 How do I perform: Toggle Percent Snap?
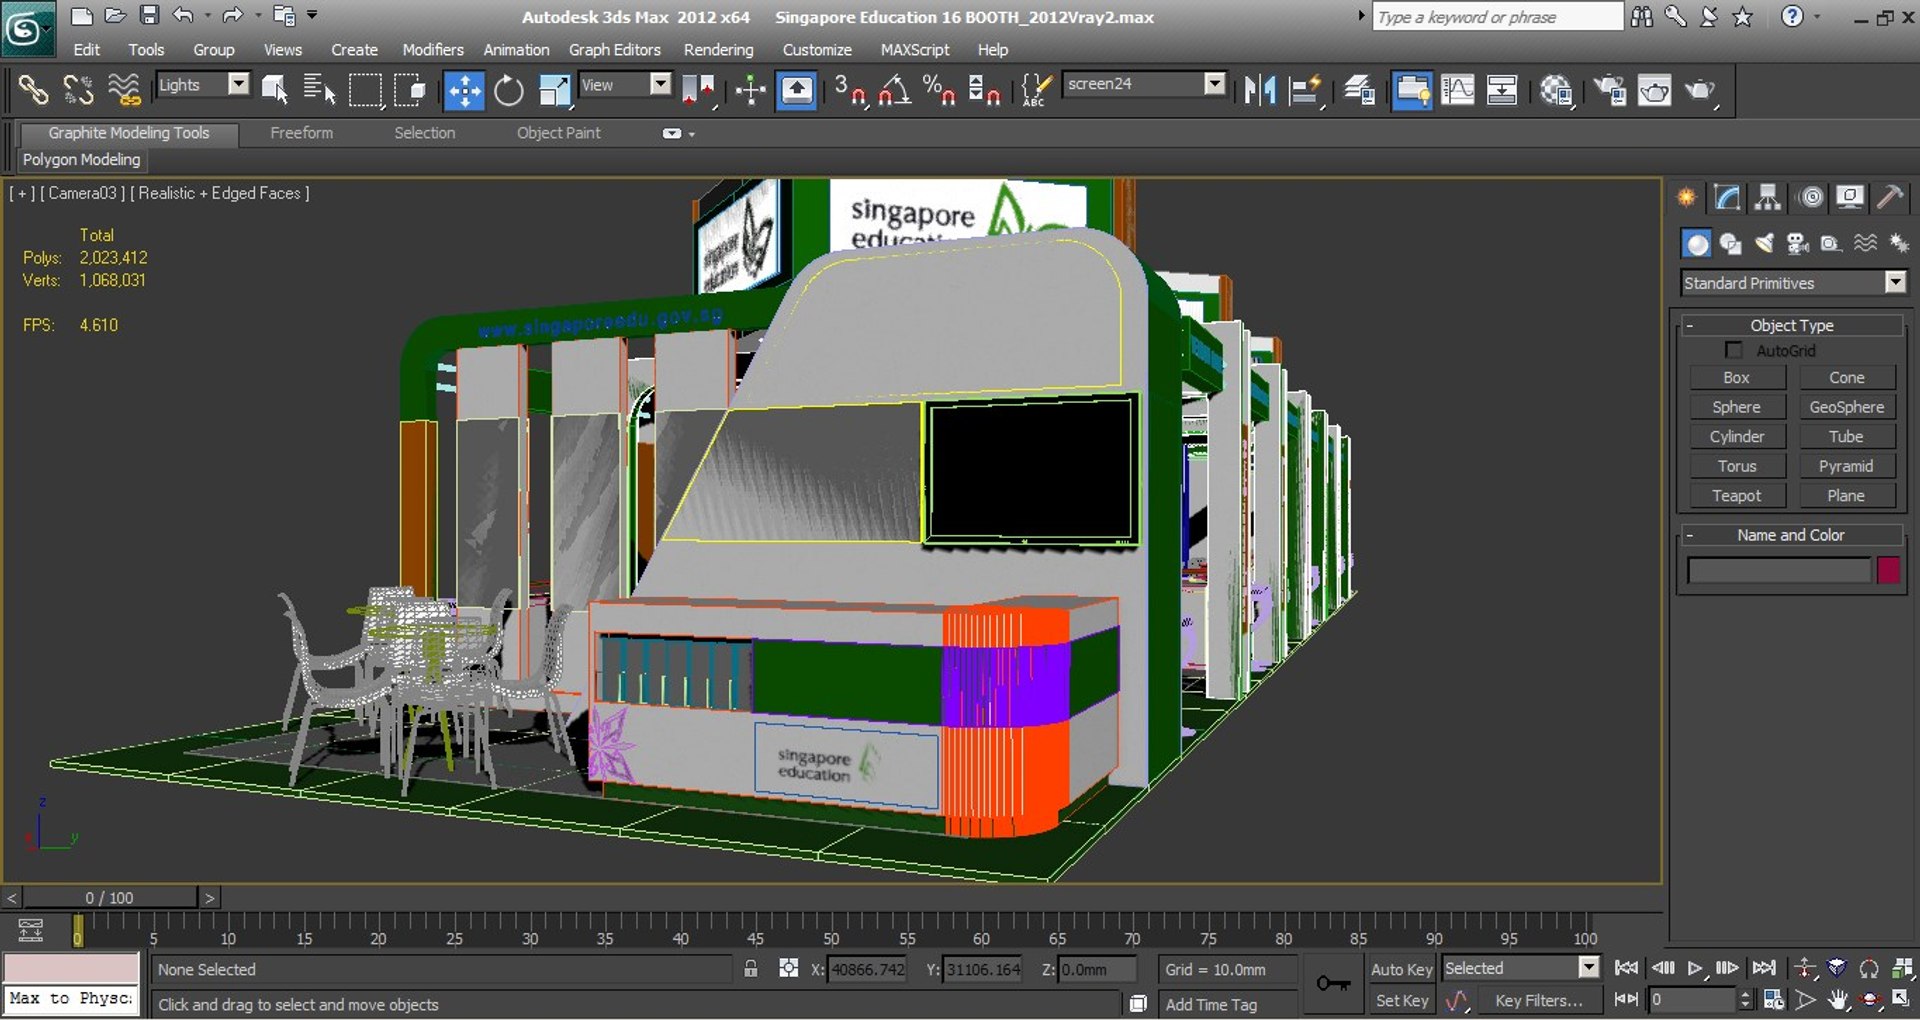(939, 90)
